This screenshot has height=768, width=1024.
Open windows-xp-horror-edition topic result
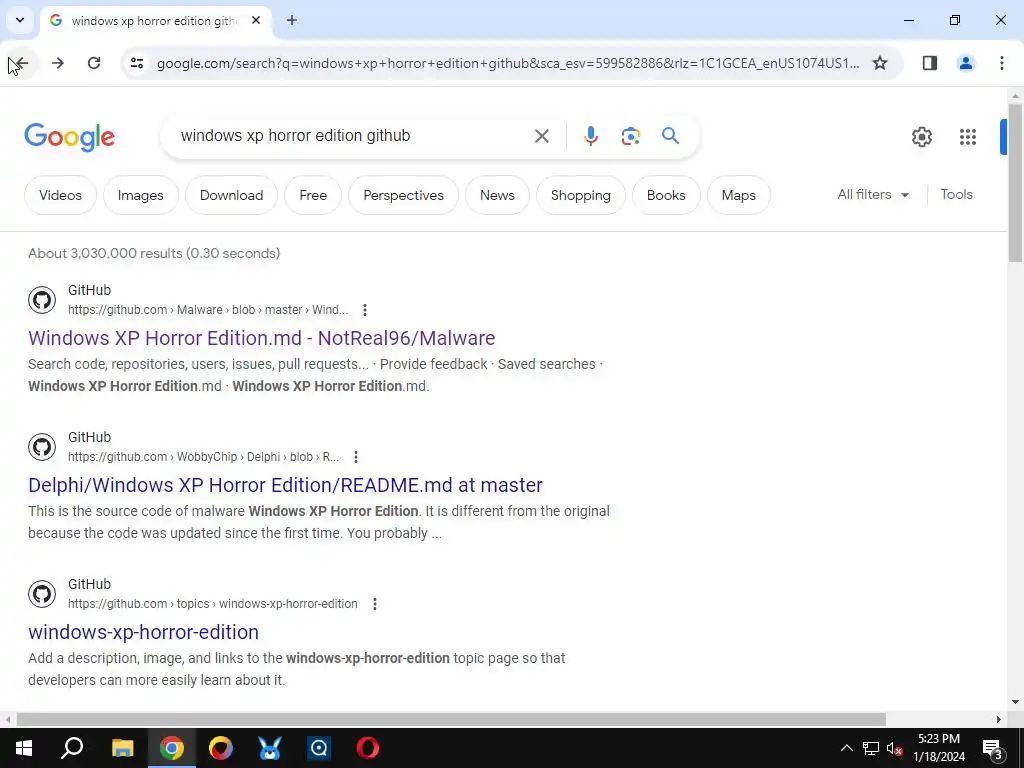(x=143, y=632)
